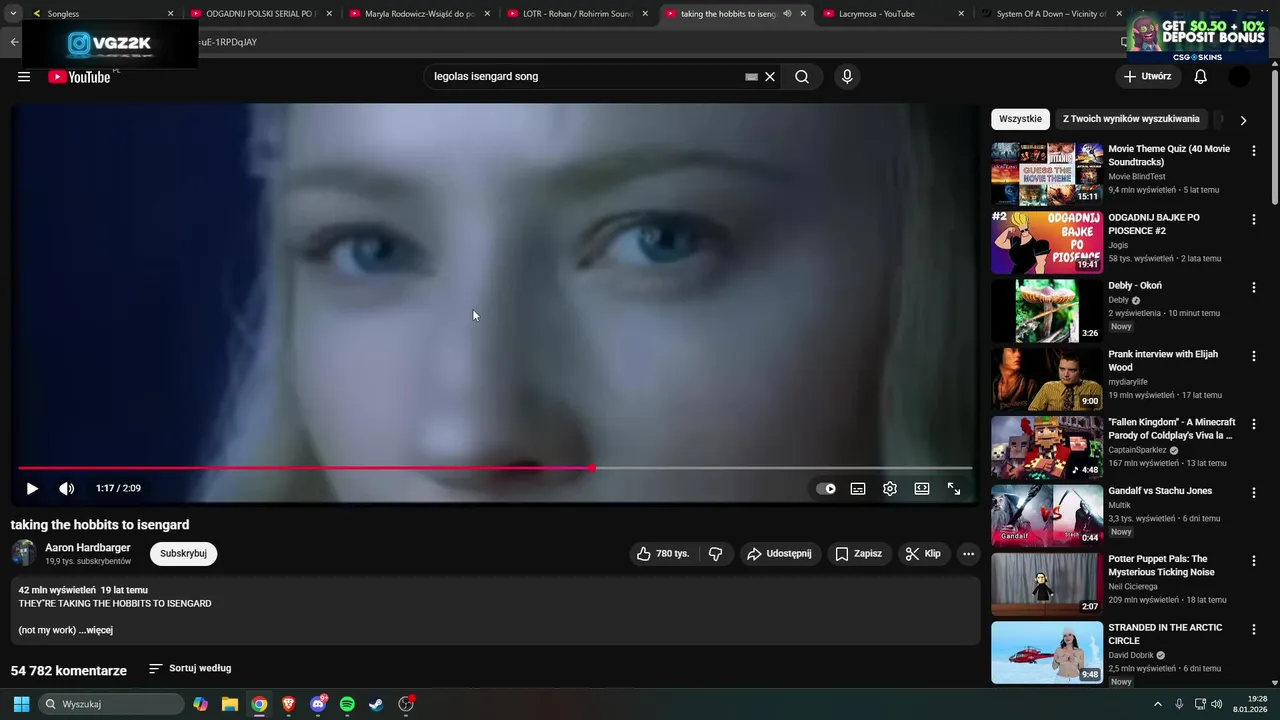This screenshot has width=1280, height=720.
Task: Open Copilot from taskbar
Action: point(201,704)
